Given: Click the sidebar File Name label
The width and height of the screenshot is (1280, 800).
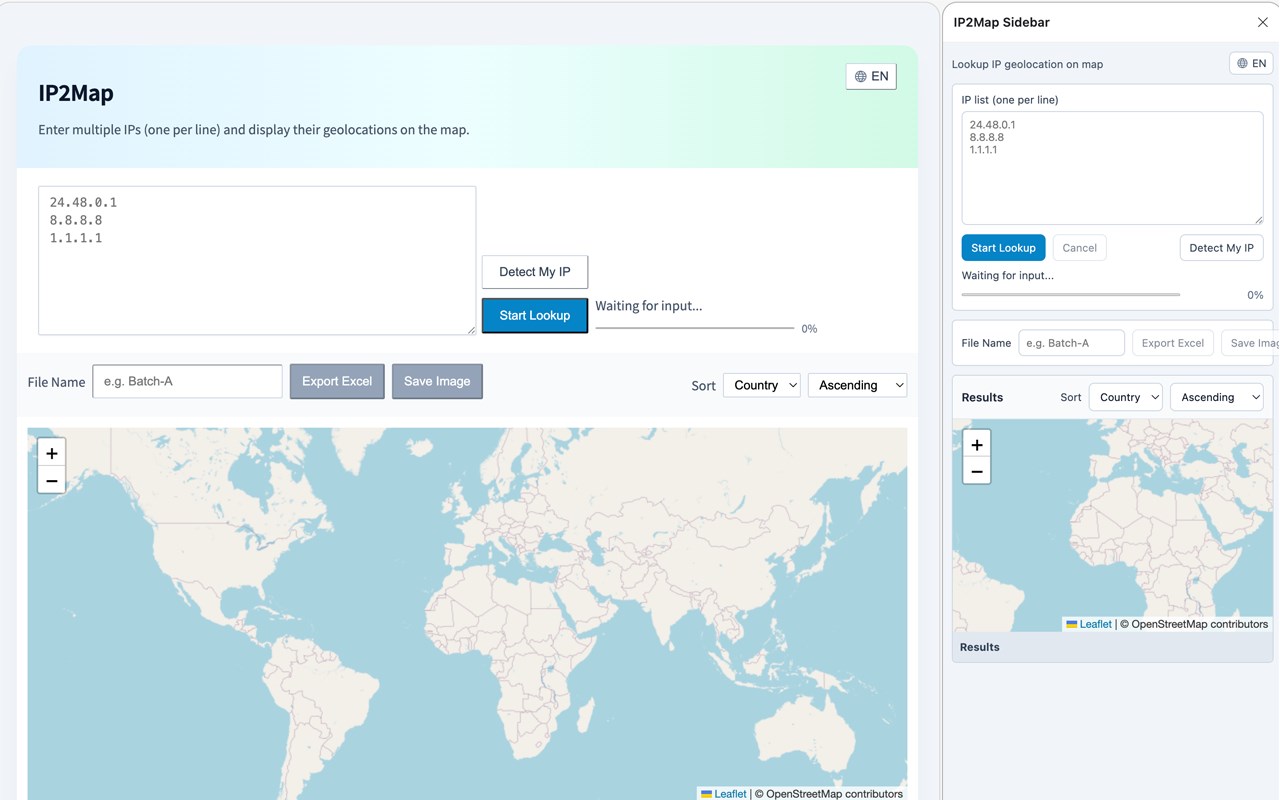Looking at the screenshot, I should pos(986,343).
